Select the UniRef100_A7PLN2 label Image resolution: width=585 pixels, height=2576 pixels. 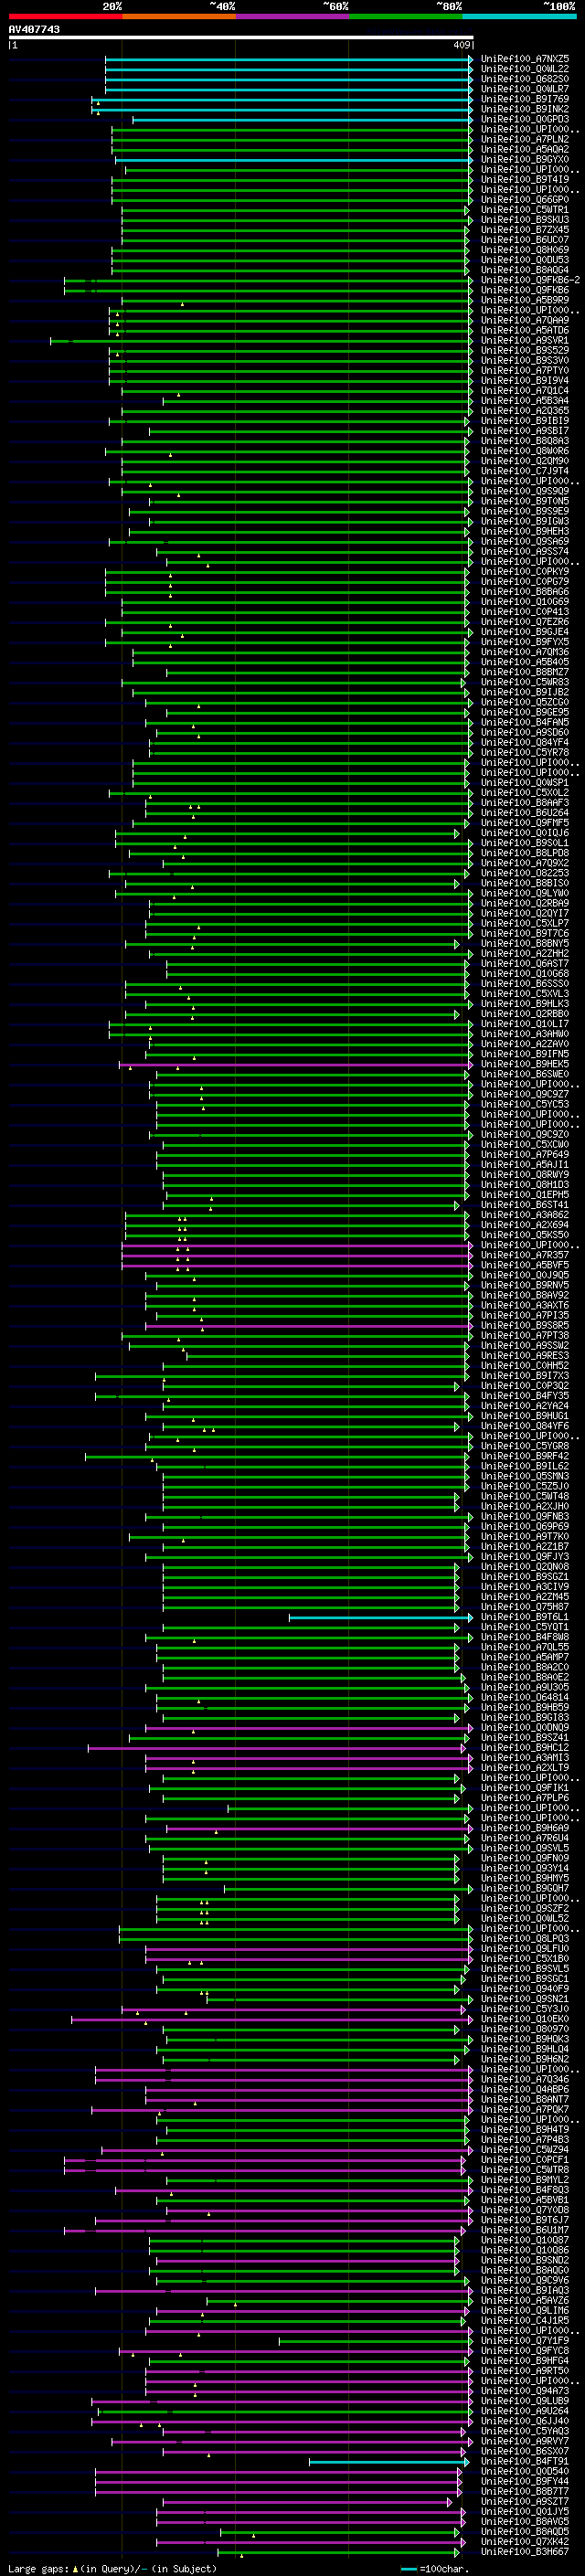[524, 139]
